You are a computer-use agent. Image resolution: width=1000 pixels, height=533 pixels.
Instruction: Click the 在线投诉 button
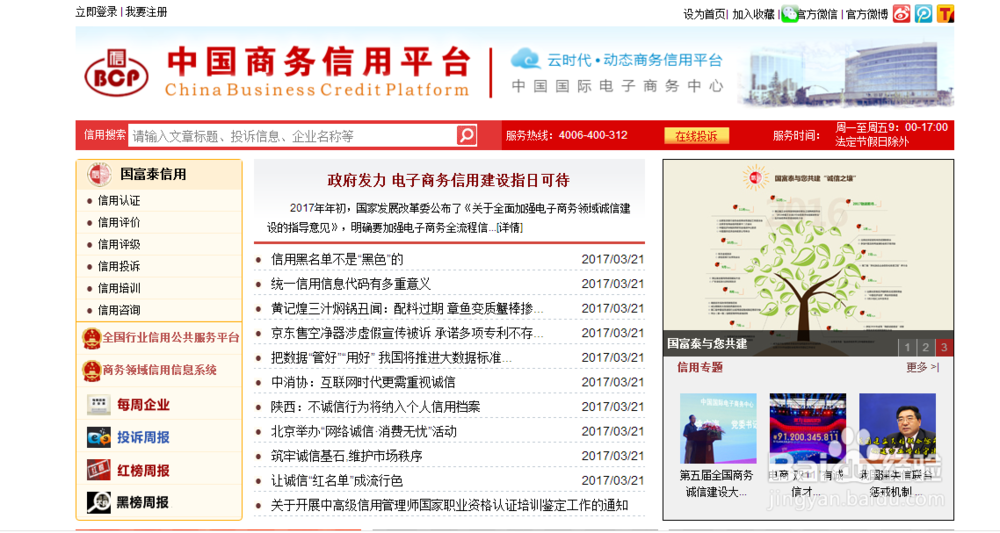click(x=696, y=136)
